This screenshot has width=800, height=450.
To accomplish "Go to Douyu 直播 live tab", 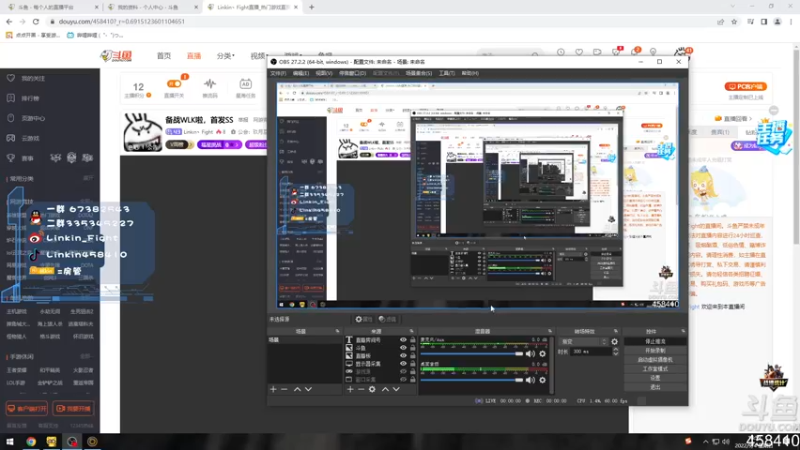I will 194,56.
